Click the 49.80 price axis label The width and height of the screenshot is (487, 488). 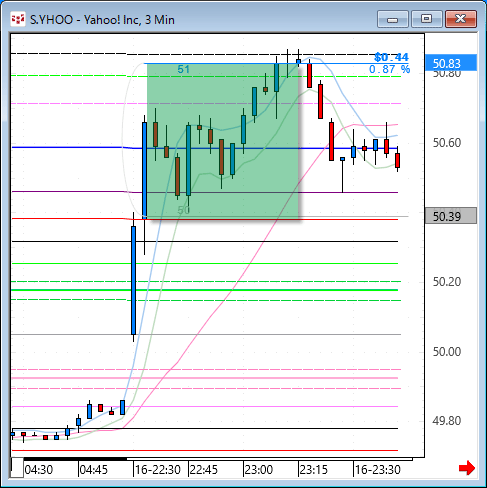pyautogui.click(x=447, y=421)
